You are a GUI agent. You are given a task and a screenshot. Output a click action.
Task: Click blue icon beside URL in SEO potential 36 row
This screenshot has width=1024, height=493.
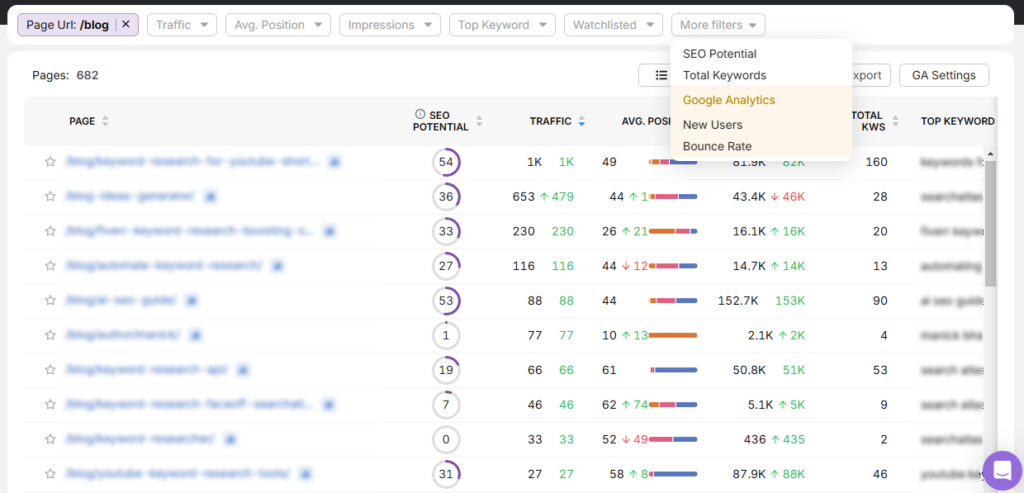[x=212, y=196]
